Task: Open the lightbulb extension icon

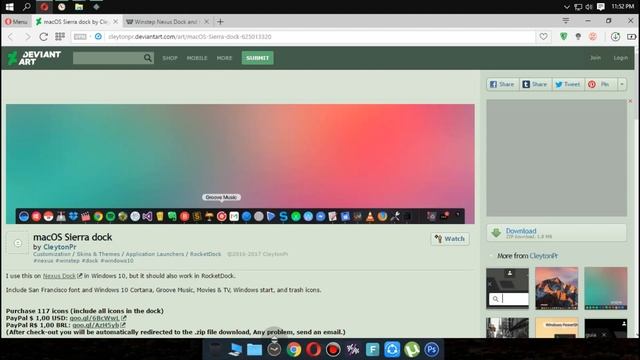Action: pos(578,37)
